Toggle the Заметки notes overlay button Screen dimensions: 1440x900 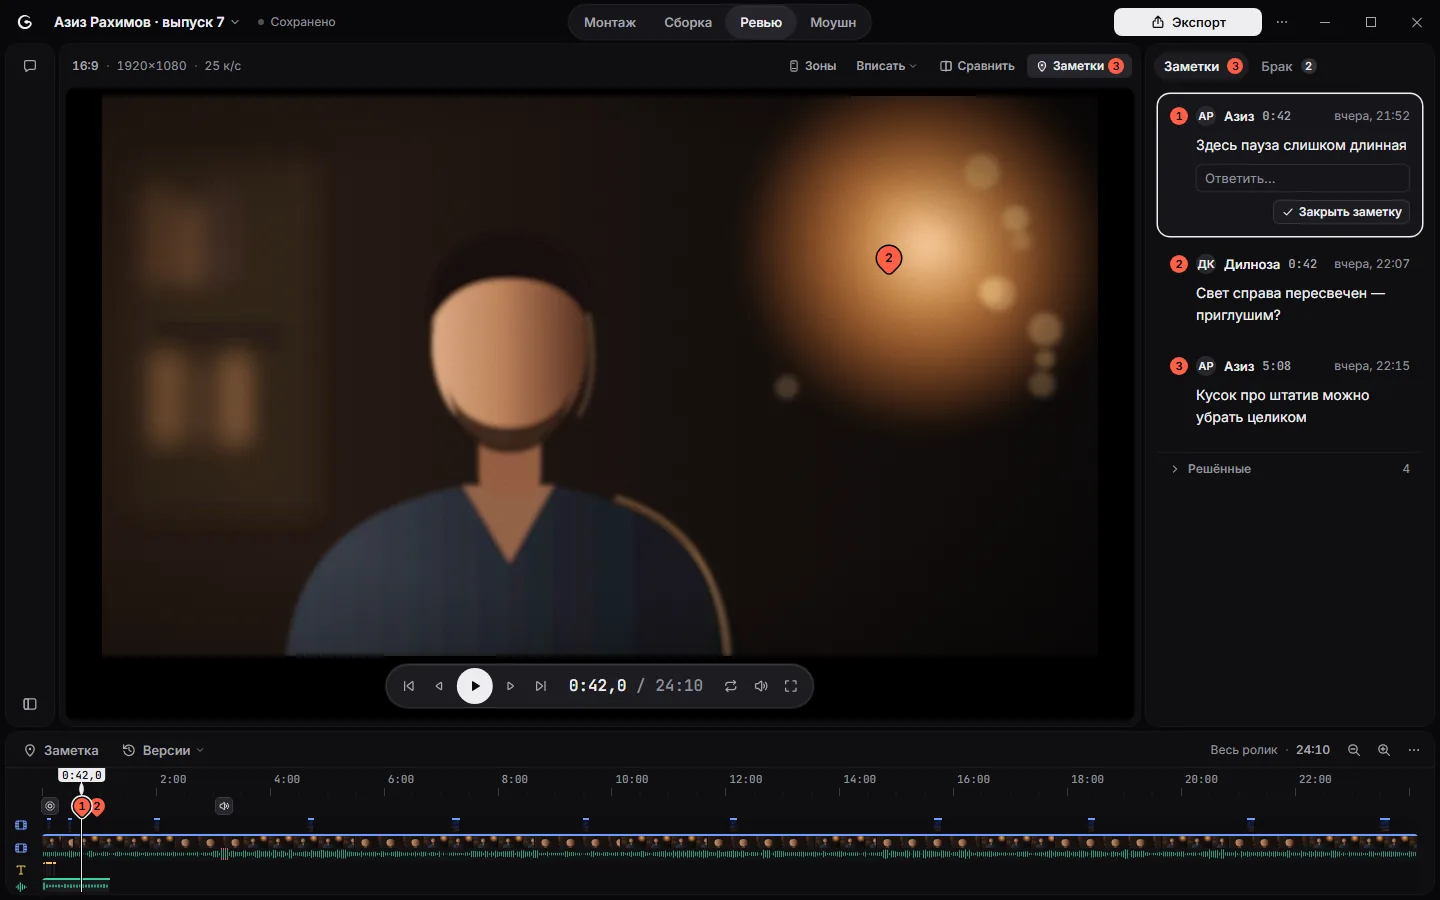point(1079,66)
